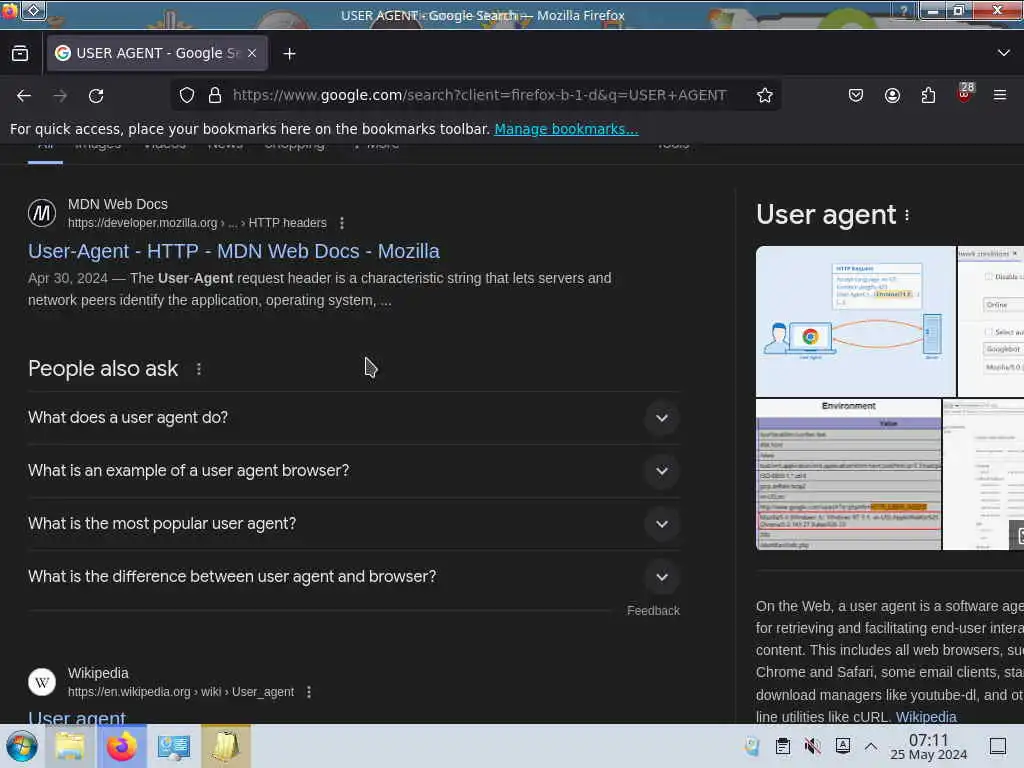The image size is (1024, 768).
Task: Click the Wikipedia site logo
Action: coord(42,682)
